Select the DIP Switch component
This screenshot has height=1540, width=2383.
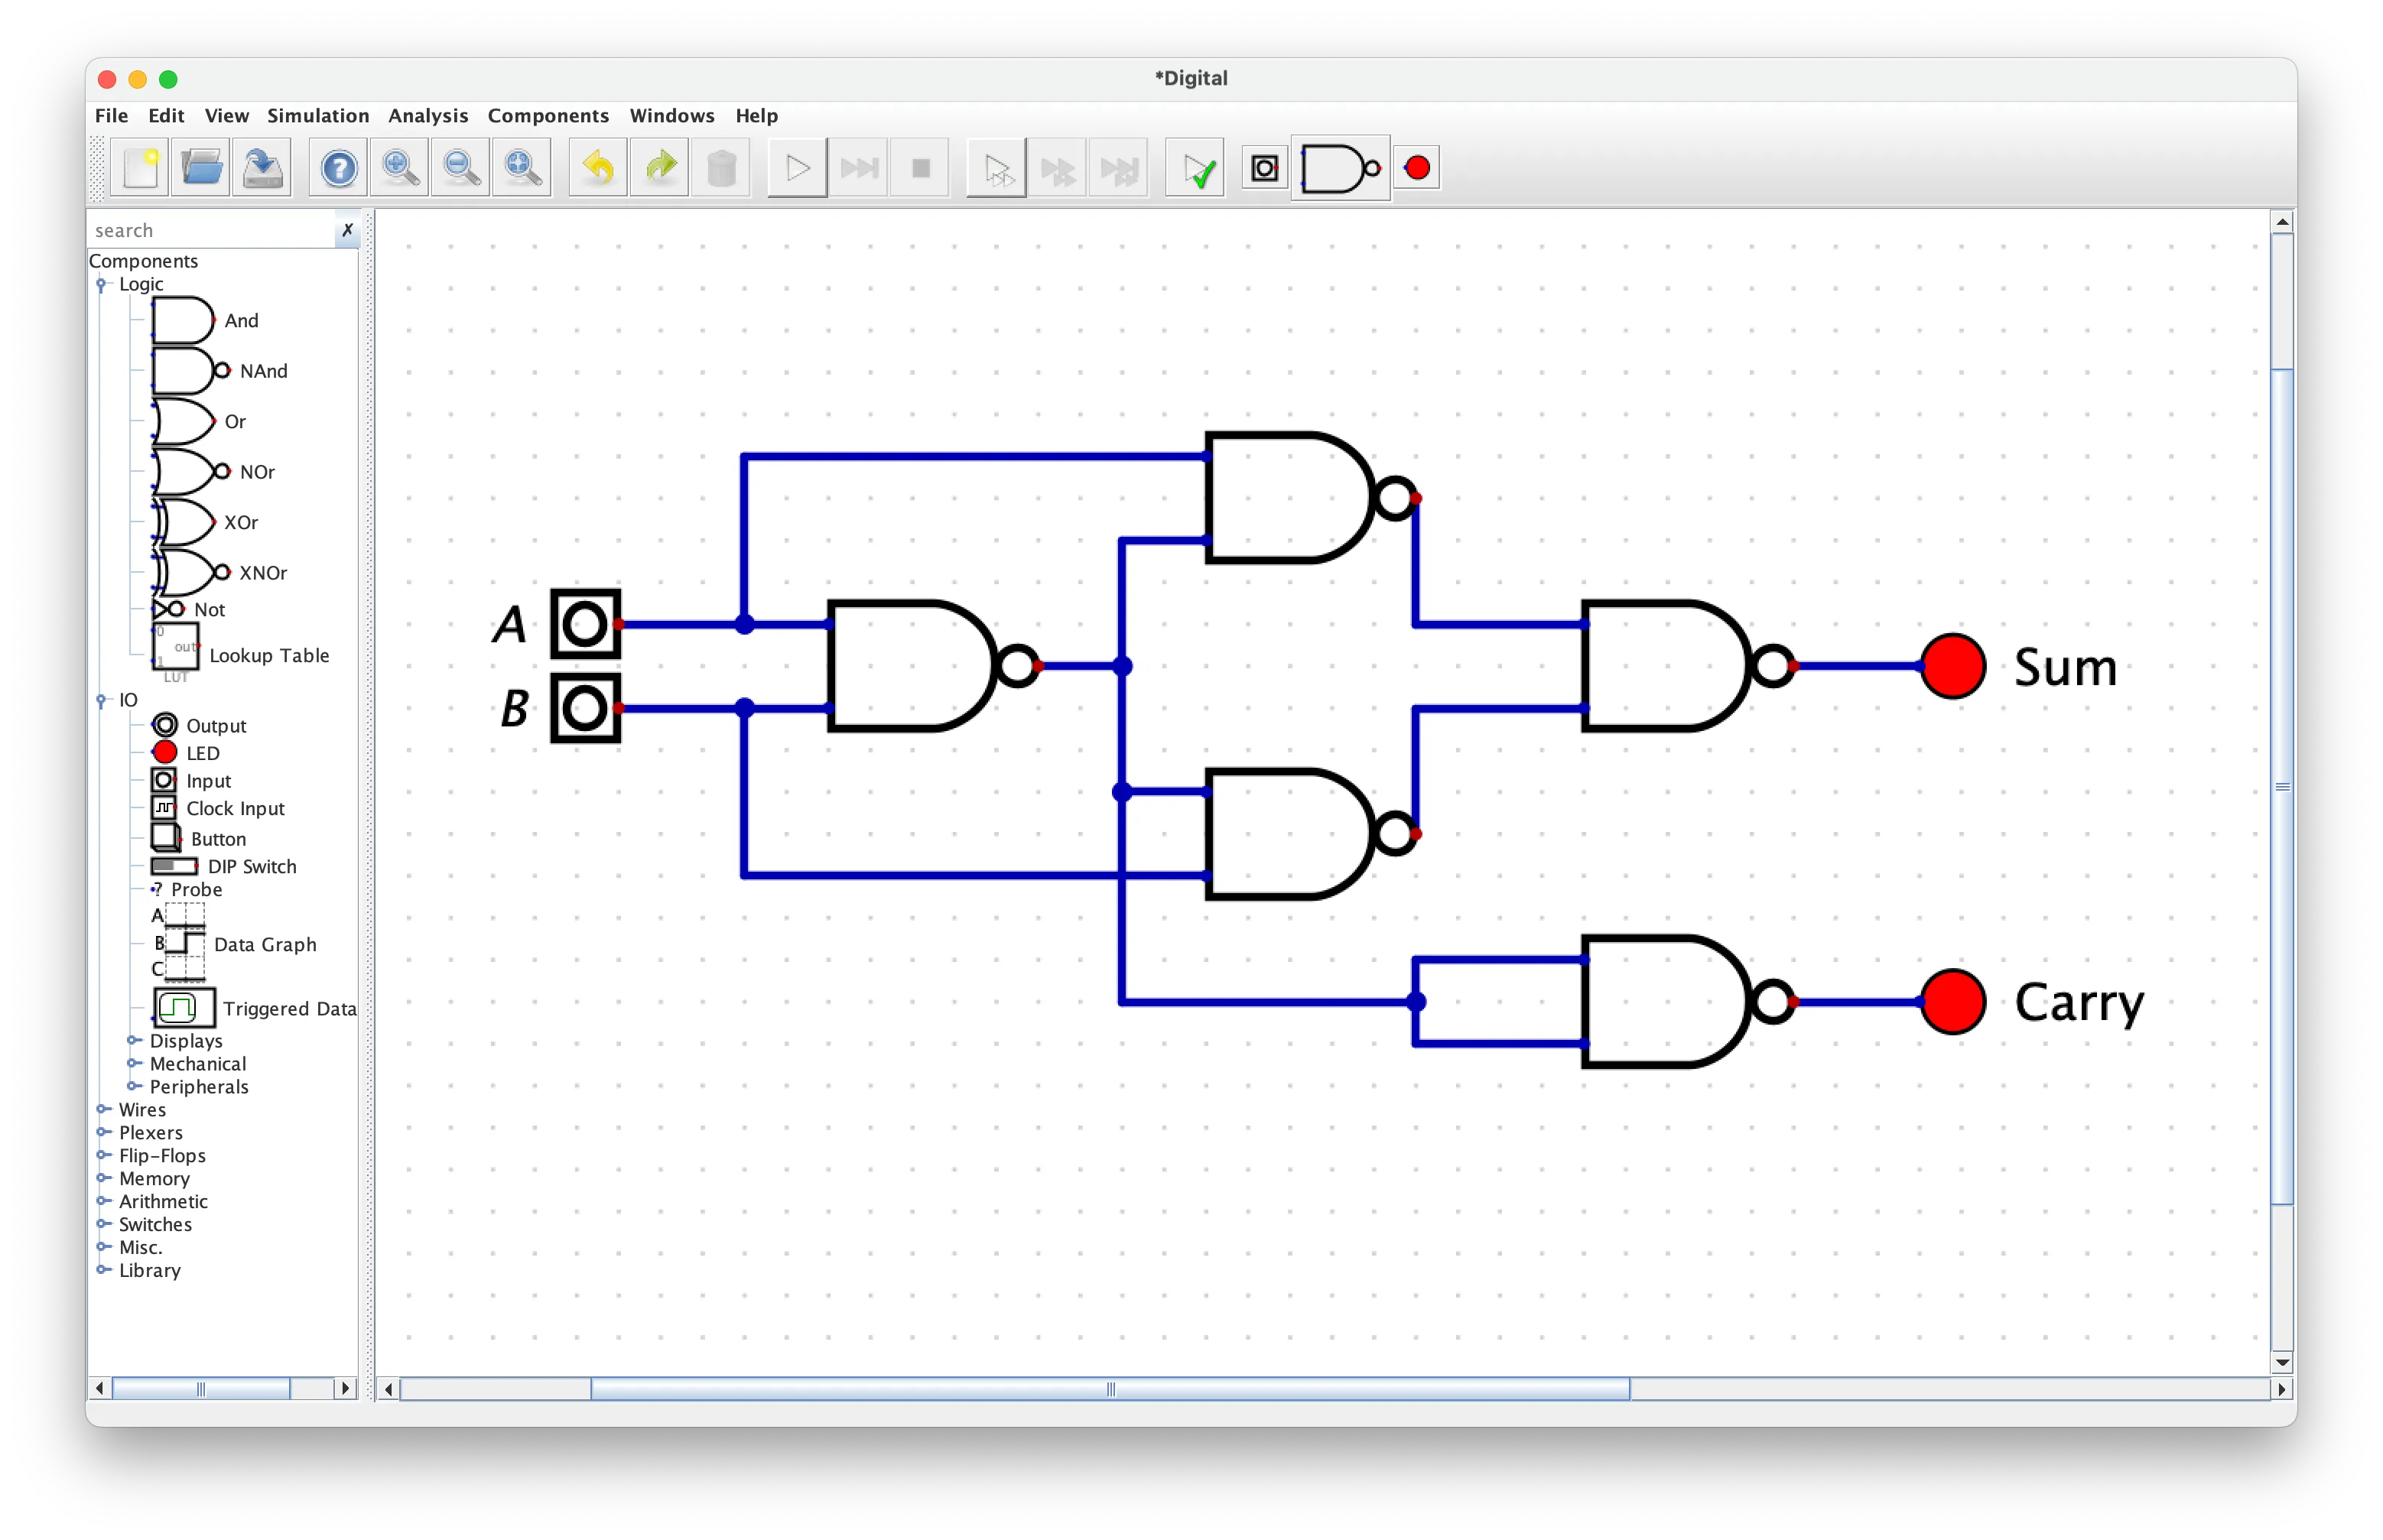pos(224,866)
